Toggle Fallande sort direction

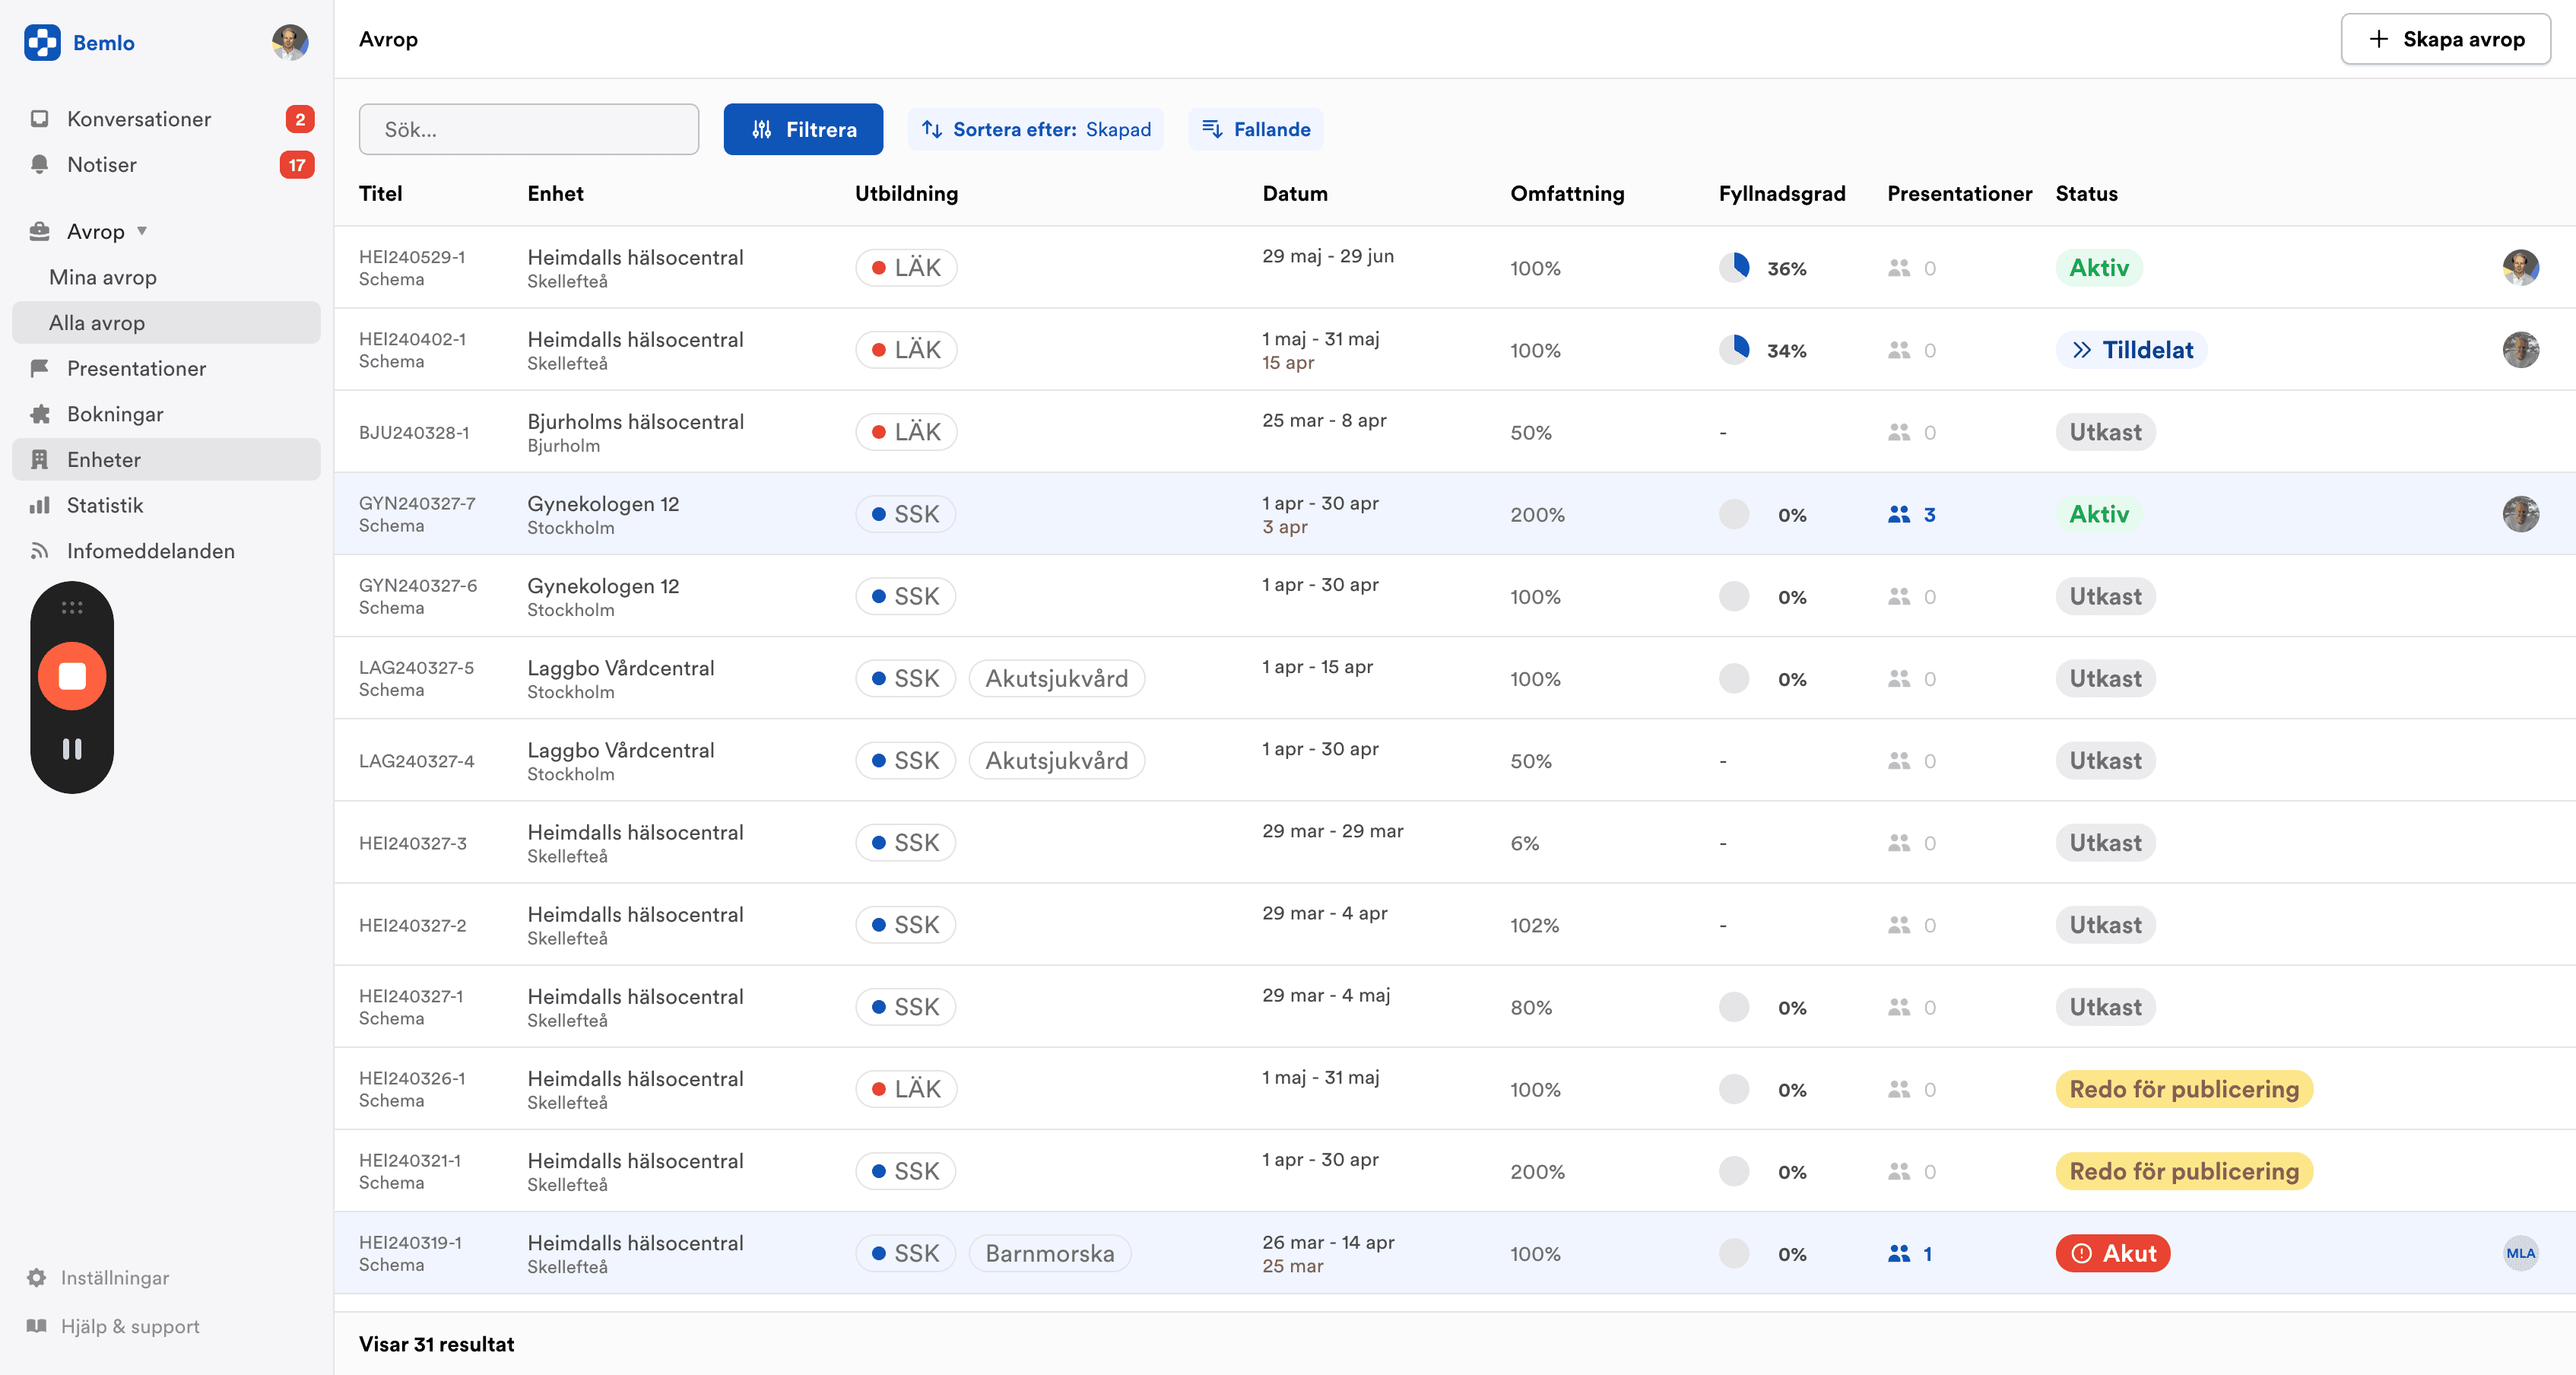pos(1256,129)
